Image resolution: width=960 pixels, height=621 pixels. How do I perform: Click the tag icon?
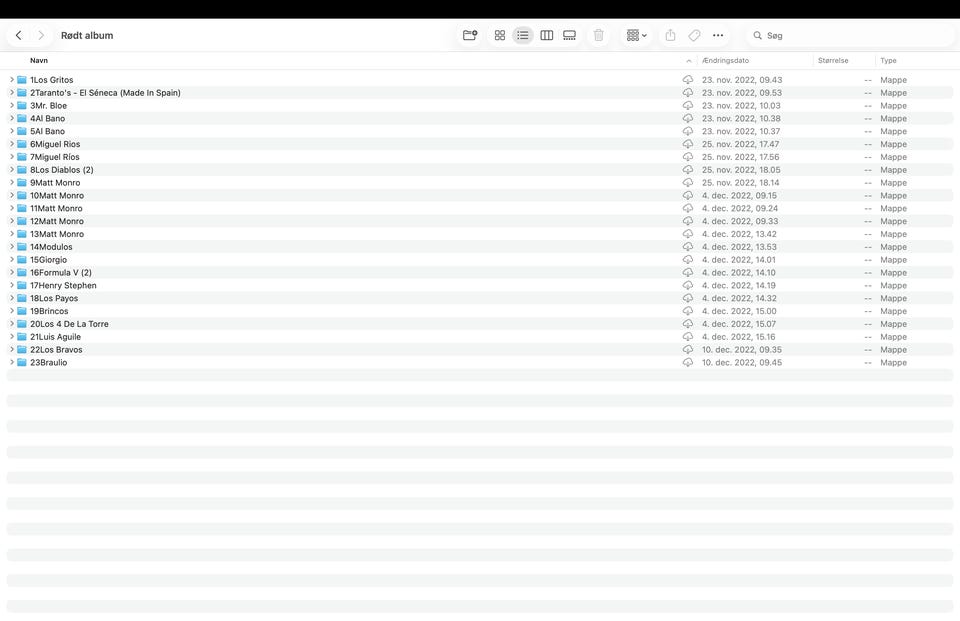click(694, 36)
